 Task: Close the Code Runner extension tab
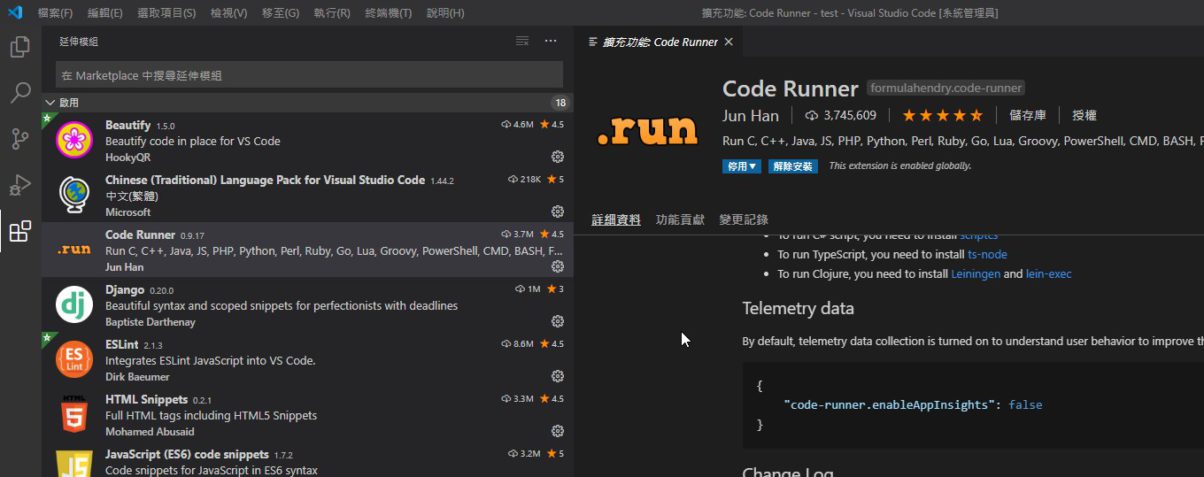click(x=729, y=42)
